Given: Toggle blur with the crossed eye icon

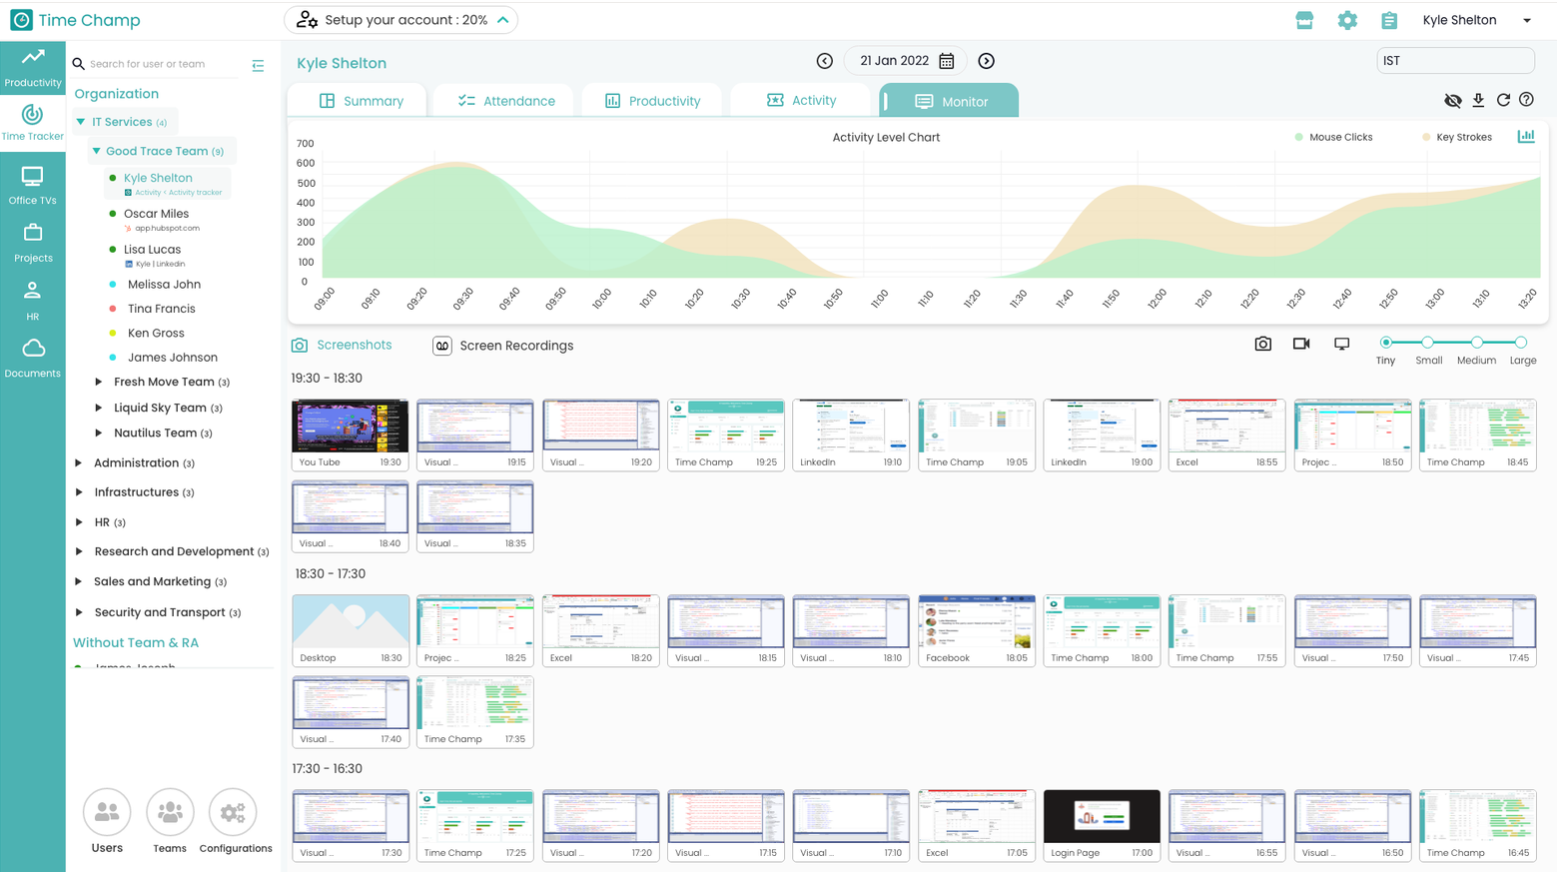Looking at the screenshot, I should (x=1453, y=100).
